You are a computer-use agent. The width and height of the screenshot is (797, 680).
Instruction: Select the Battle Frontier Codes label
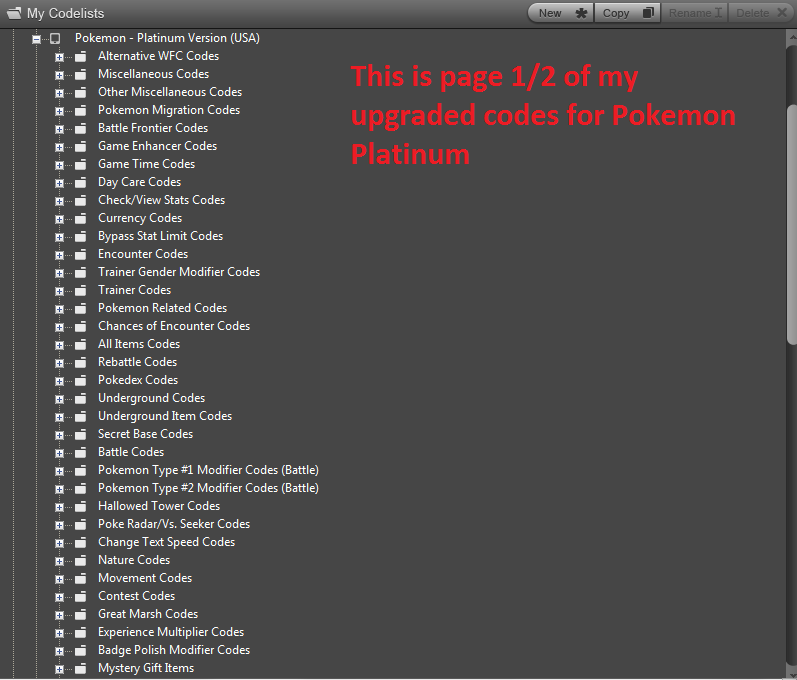click(153, 128)
